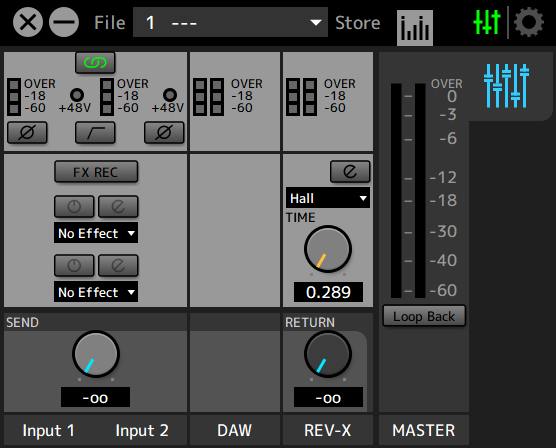The width and height of the screenshot is (556, 448).
Task: Click the TIME value field 0.289
Action: click(x=328, y=292)
